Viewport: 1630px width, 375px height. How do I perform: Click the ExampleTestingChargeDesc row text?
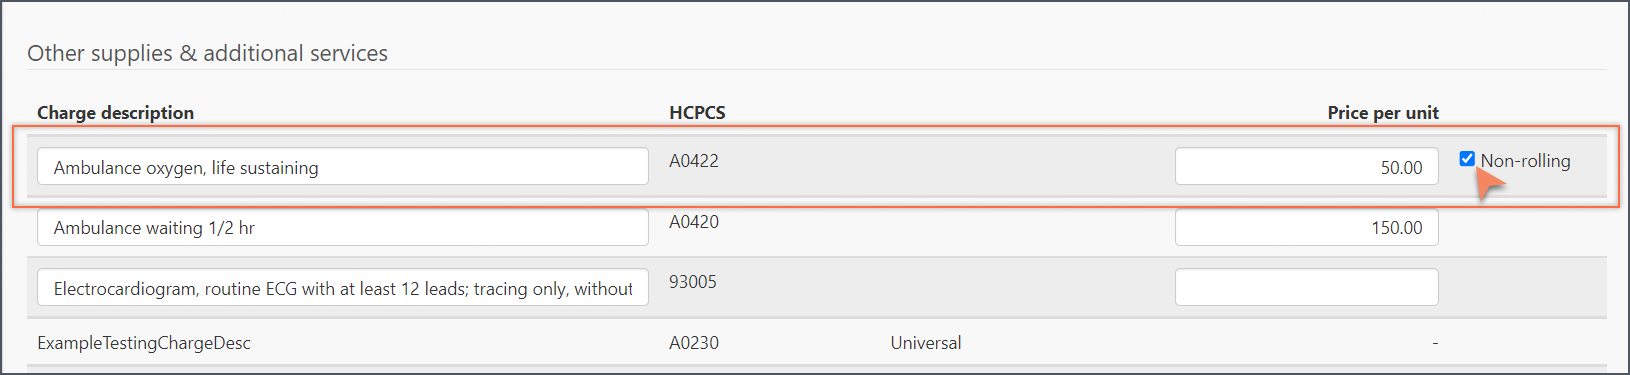click(x=144, y=343)
